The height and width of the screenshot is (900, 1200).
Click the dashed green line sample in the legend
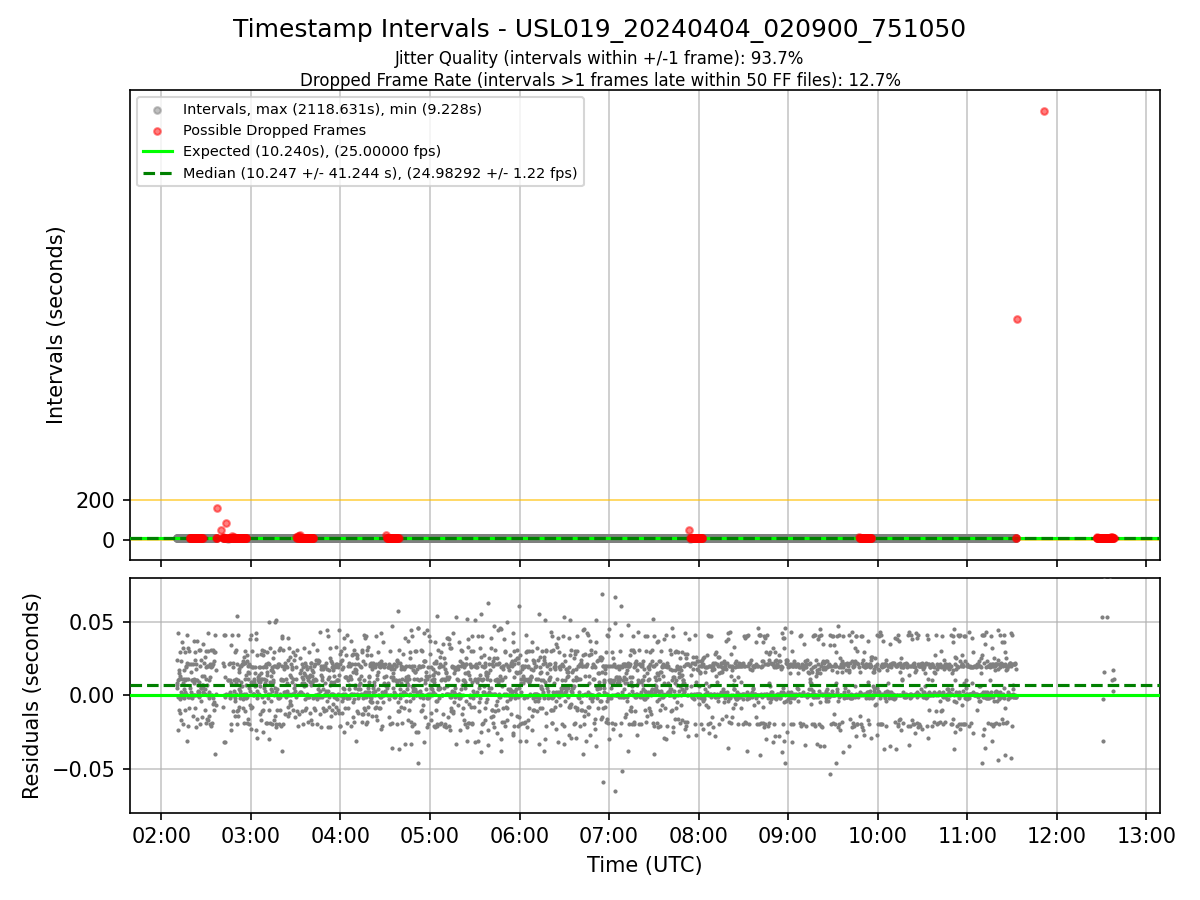coord(157,174)
